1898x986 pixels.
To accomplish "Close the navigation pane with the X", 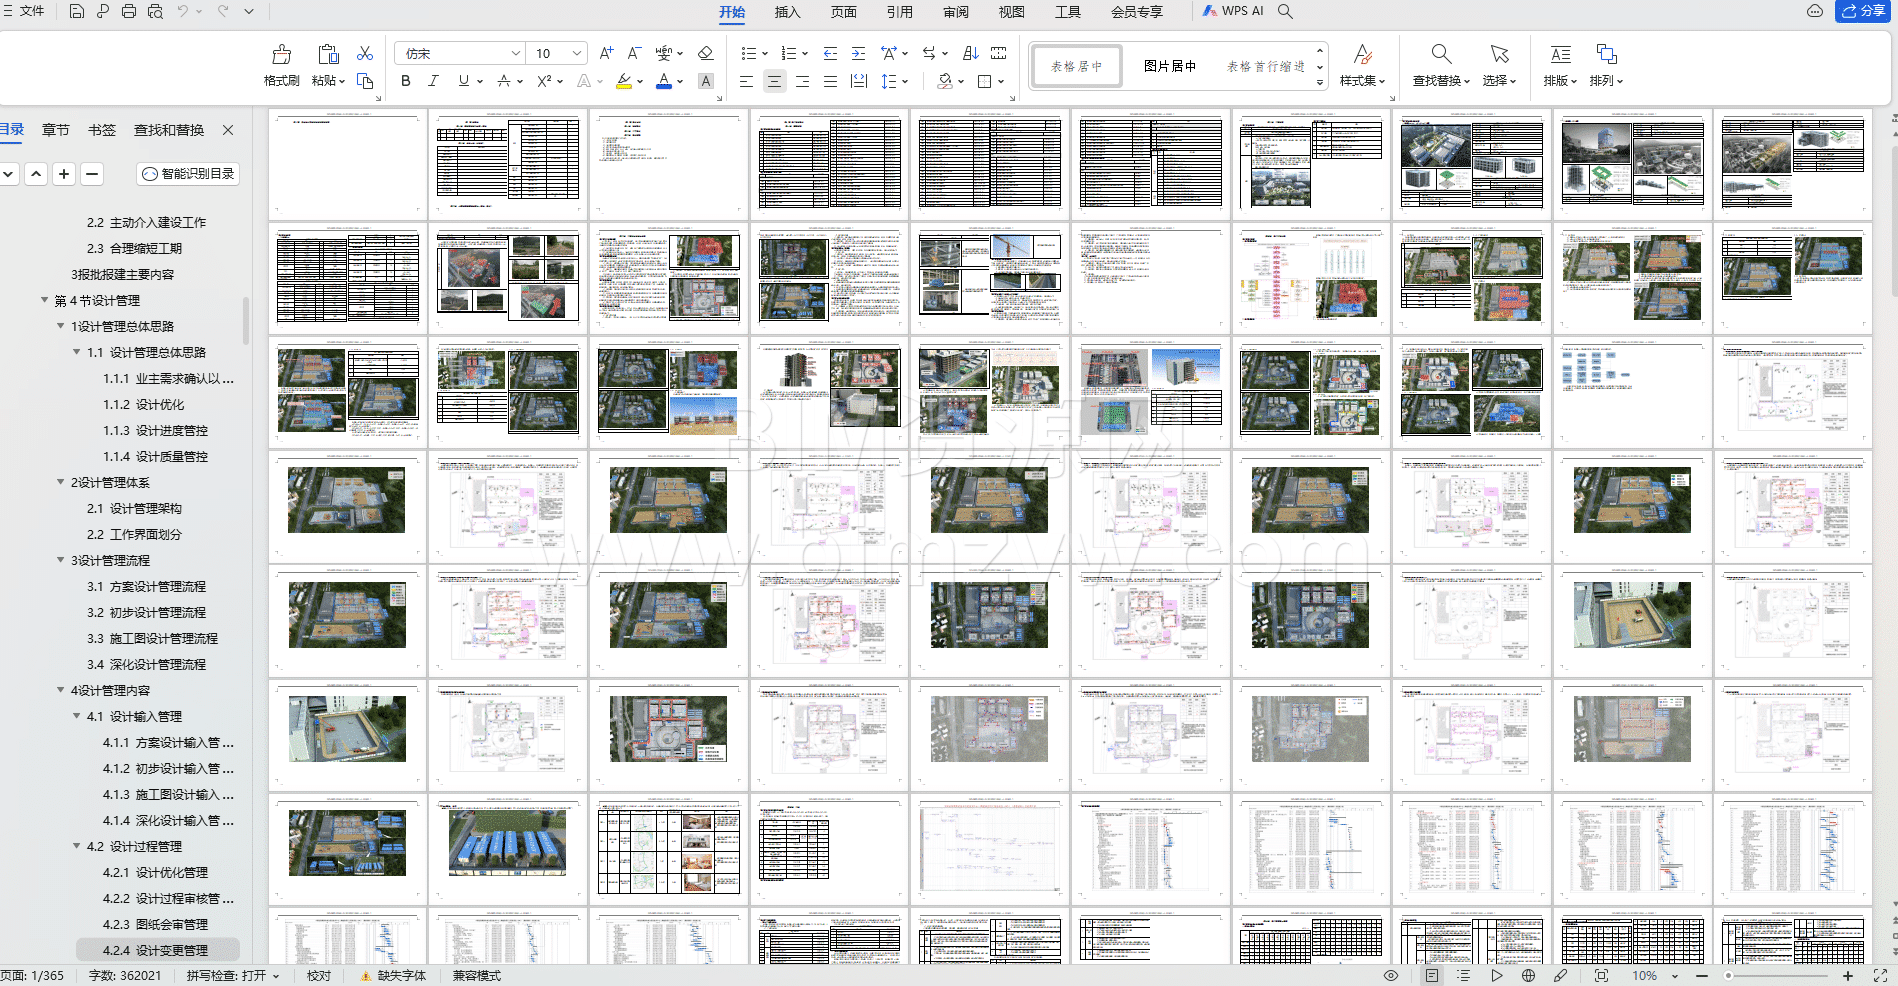I will coord(228,130).
